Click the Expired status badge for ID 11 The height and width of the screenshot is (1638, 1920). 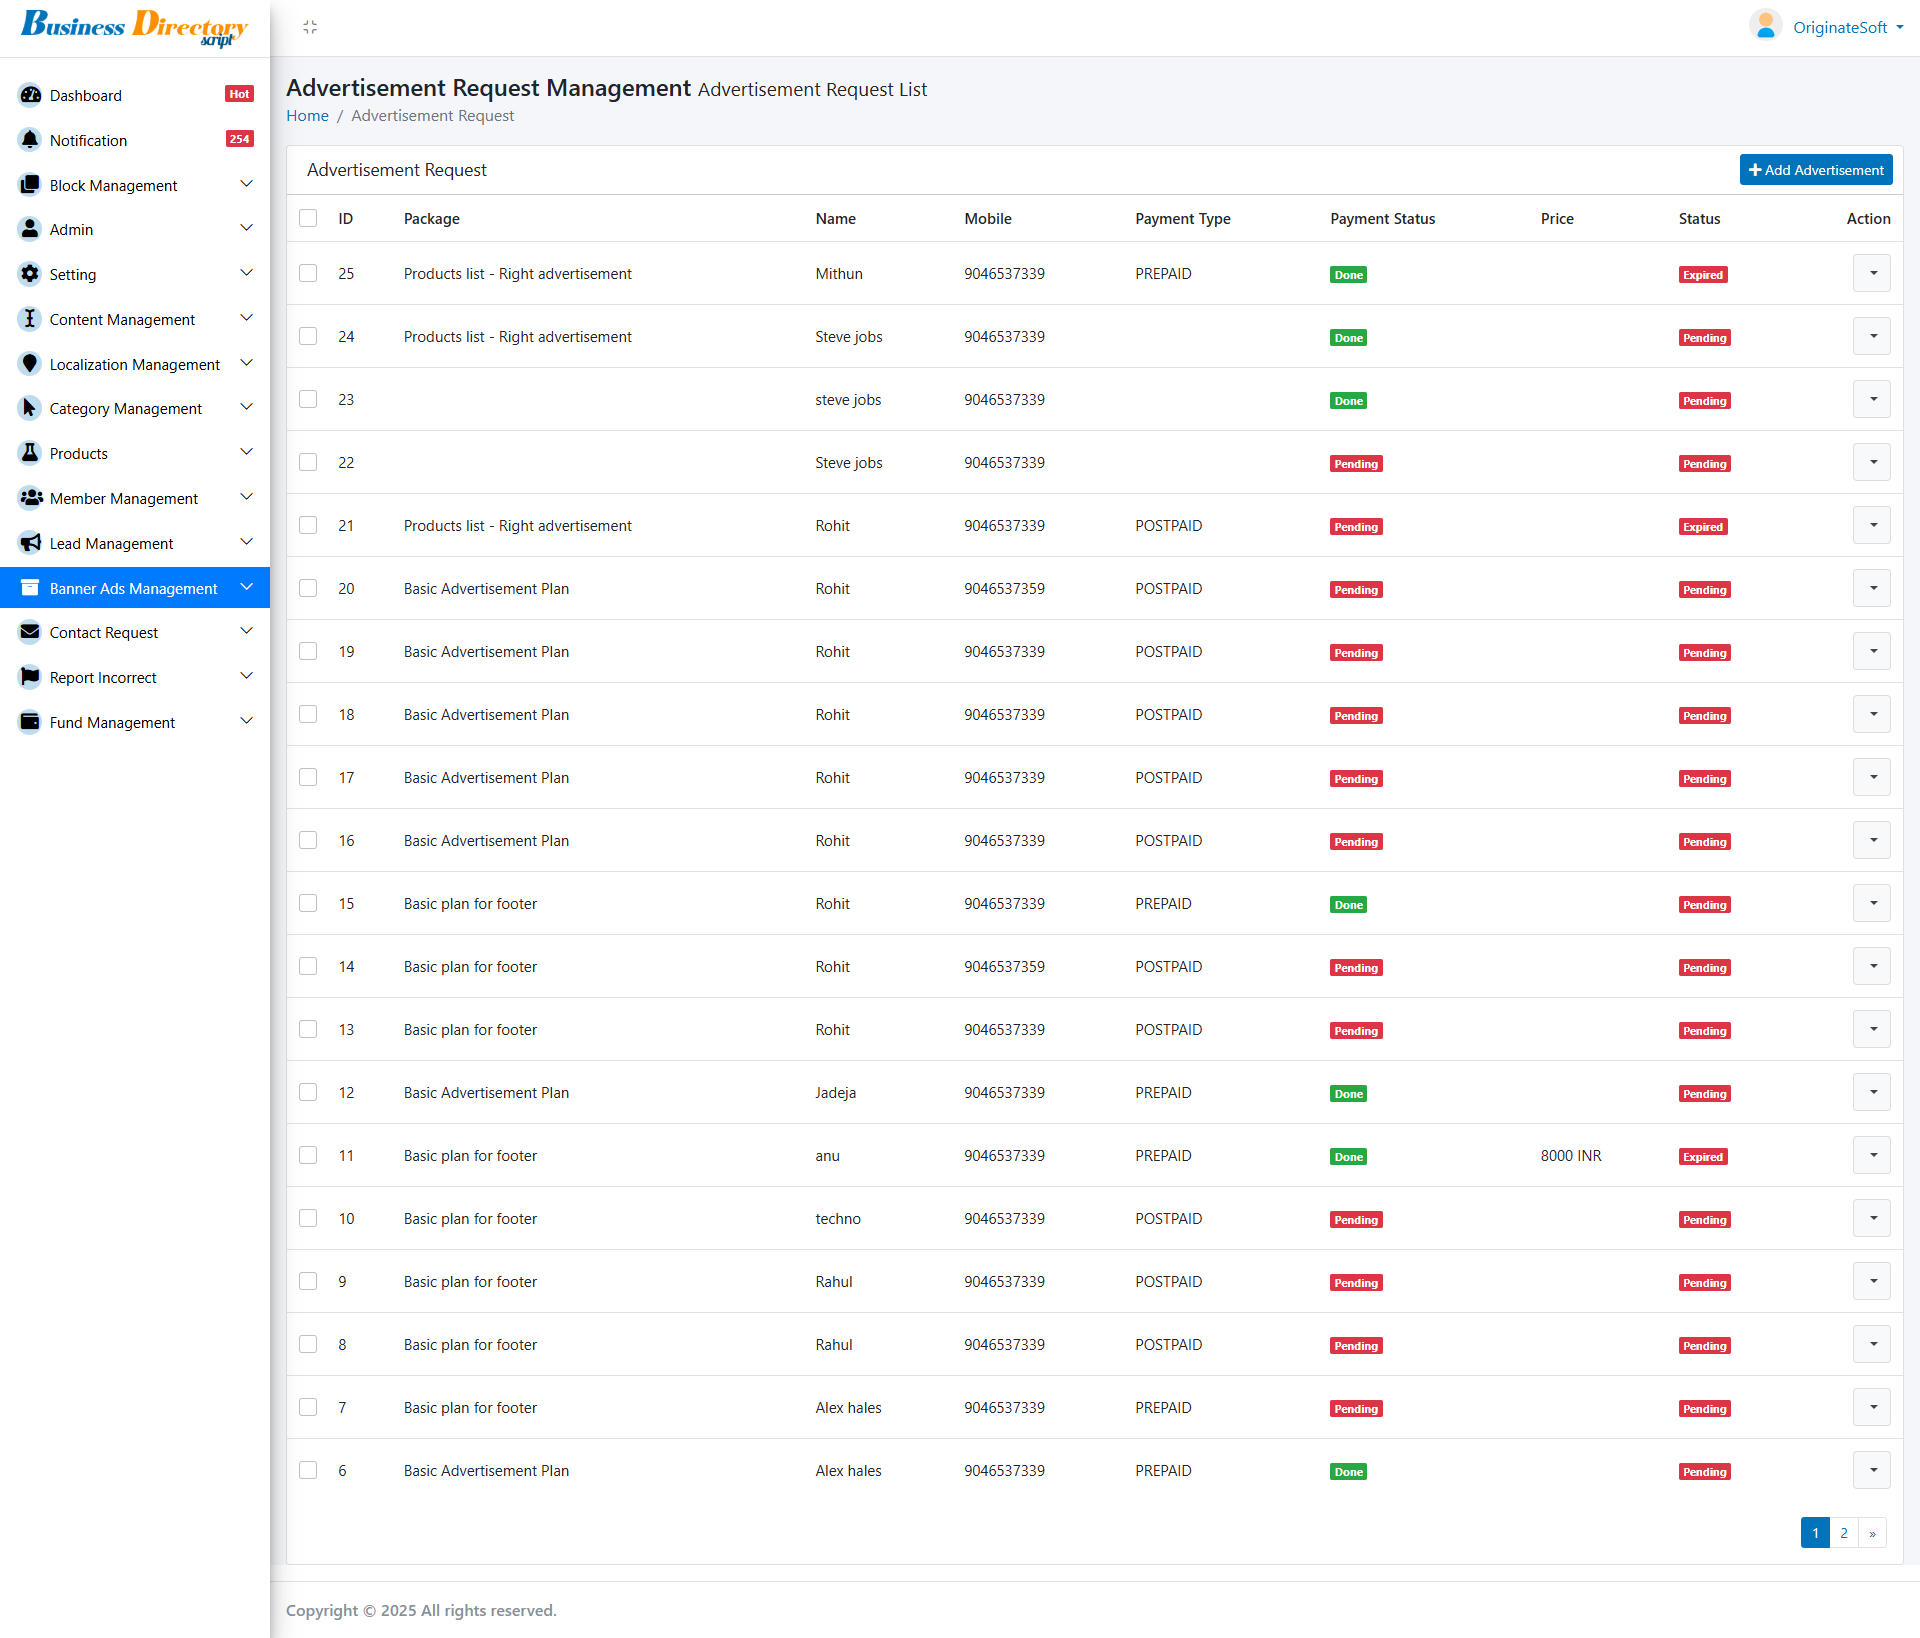click(x=1702, y=1156)
